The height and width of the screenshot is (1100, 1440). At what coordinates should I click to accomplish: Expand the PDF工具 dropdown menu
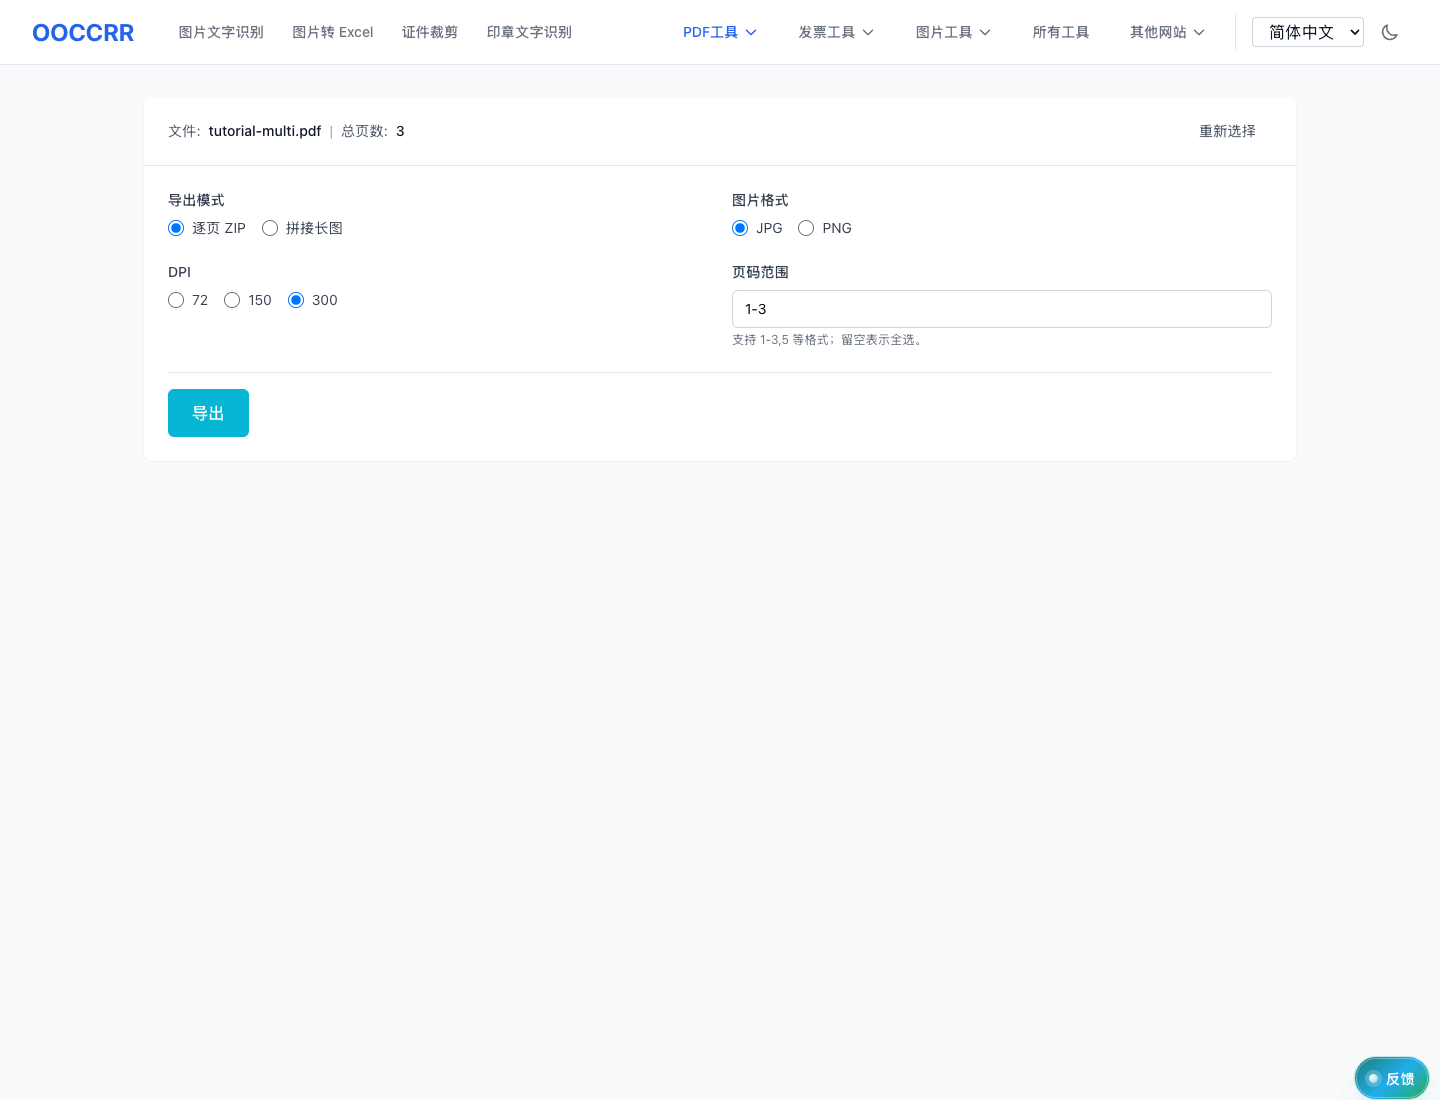719,32
